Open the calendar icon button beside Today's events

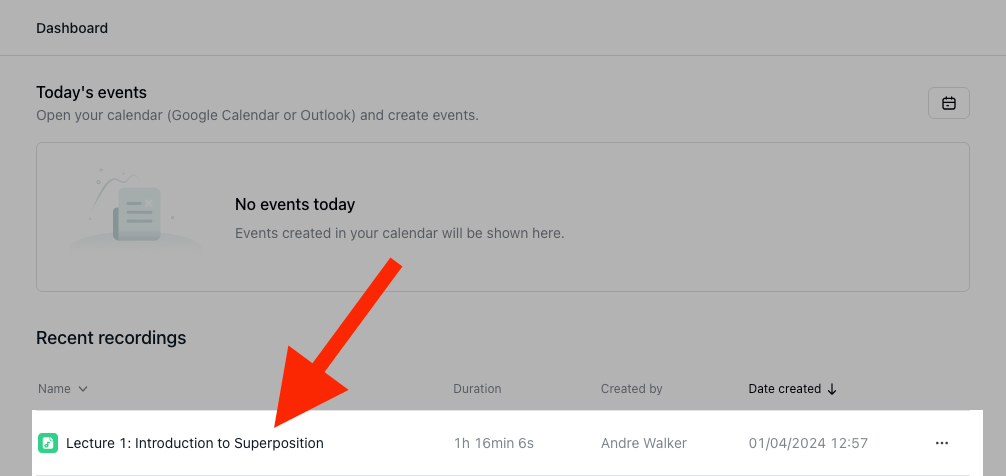coord(948,103)
